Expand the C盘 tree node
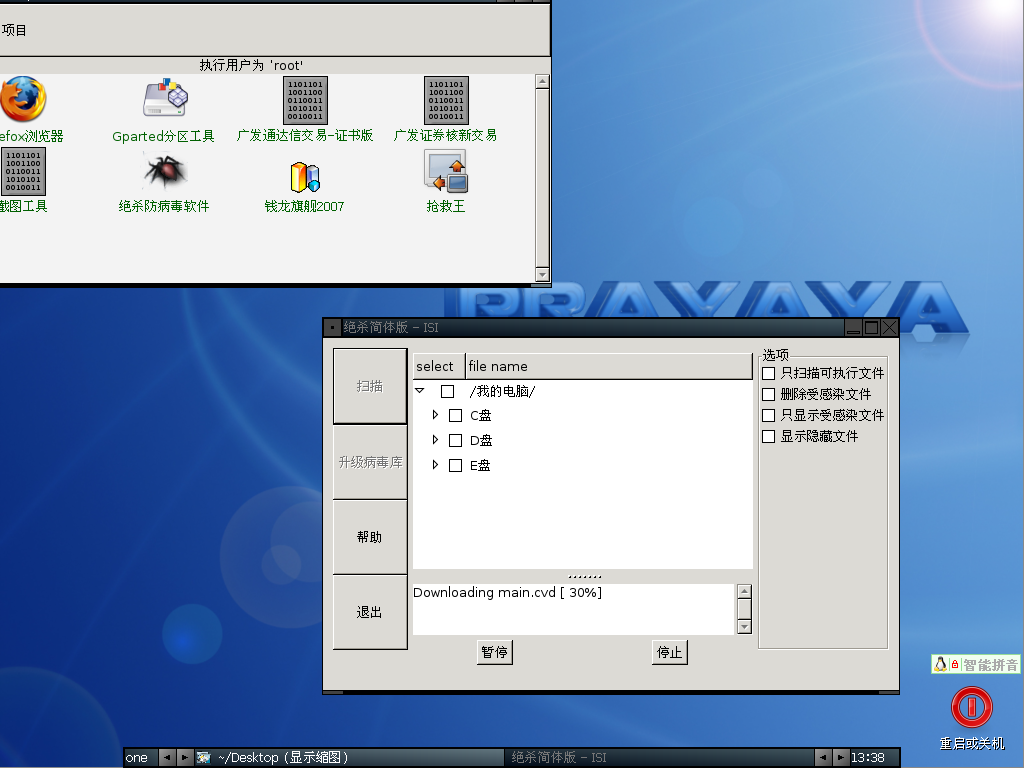This screenshot has height=768, width=1024. point(435,415)
